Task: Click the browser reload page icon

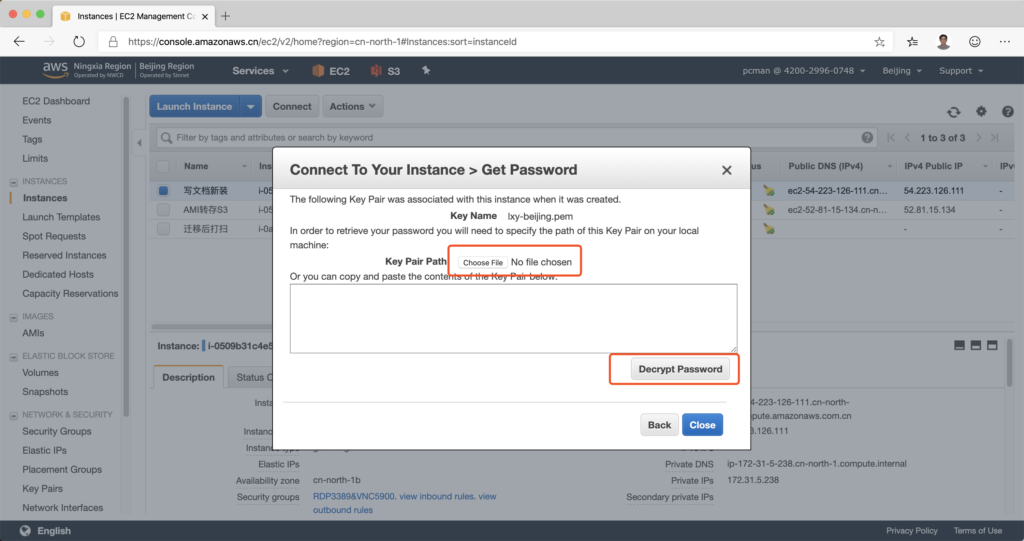Action: pyautogui.click(x=79, y=42)
